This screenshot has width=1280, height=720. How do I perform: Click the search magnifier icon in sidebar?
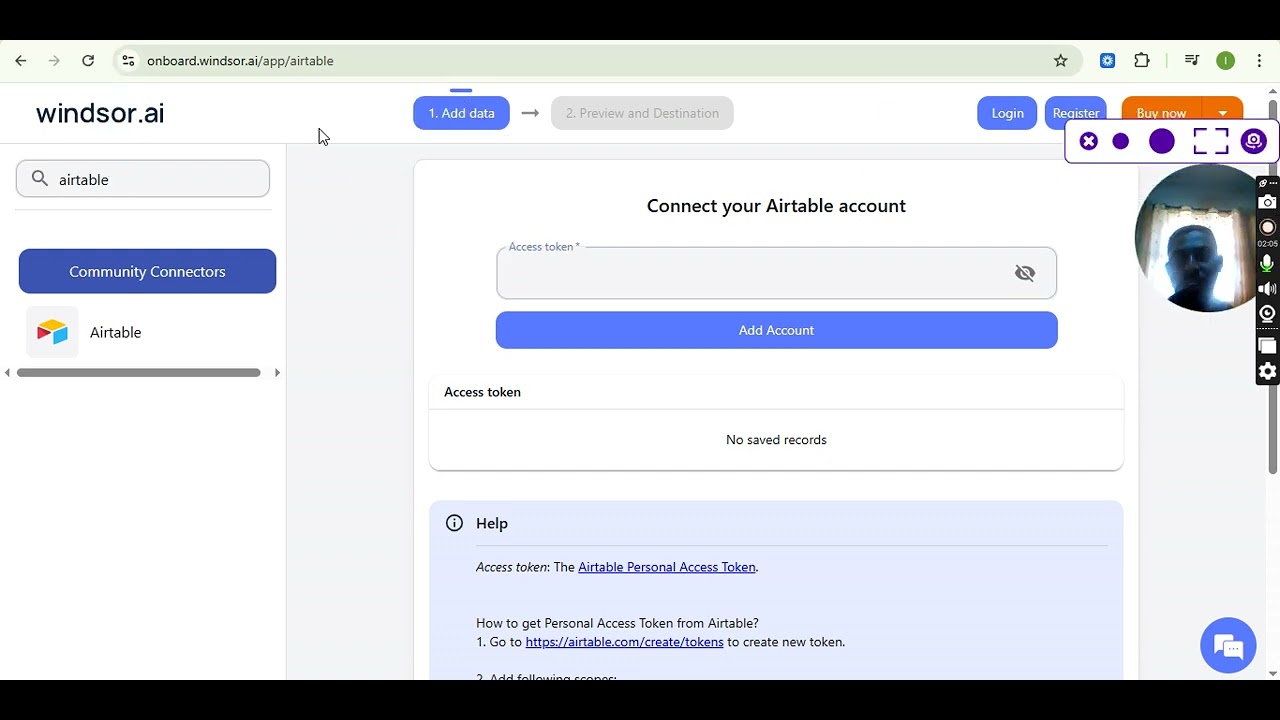(x=40, y=179)
